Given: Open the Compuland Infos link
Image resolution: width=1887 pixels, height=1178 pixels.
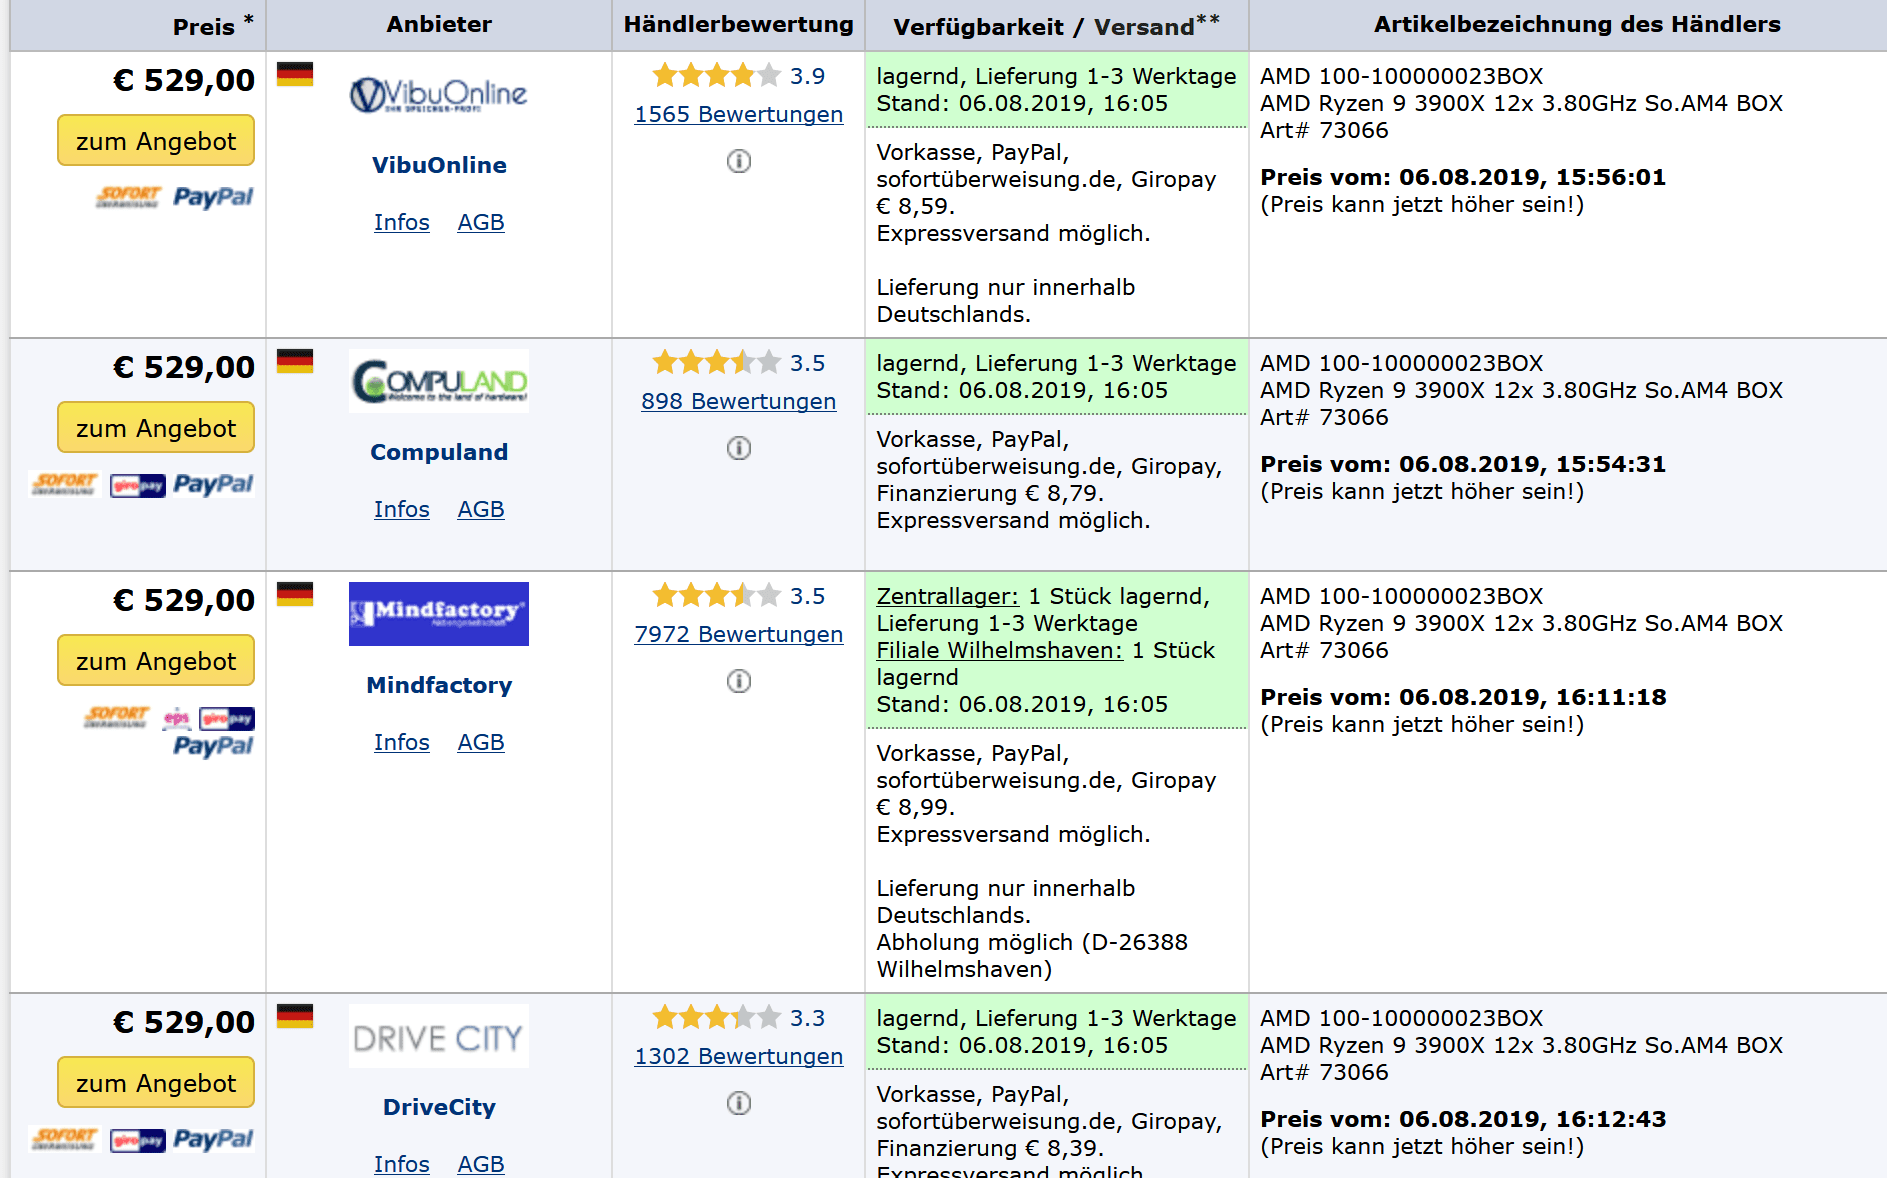Looking at the screenshot, I should [402, 509].
